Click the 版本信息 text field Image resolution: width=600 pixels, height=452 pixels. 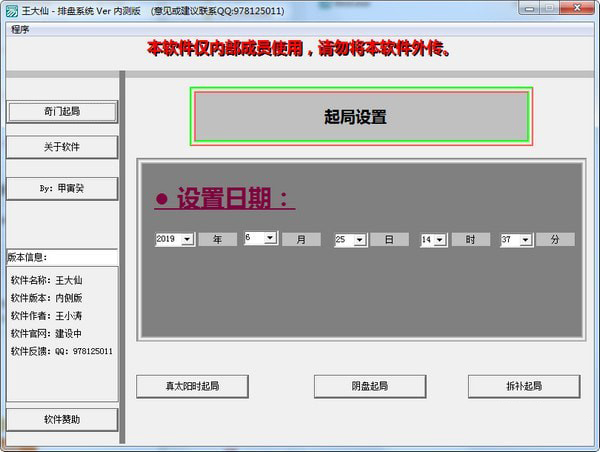[x=62, y=257]
